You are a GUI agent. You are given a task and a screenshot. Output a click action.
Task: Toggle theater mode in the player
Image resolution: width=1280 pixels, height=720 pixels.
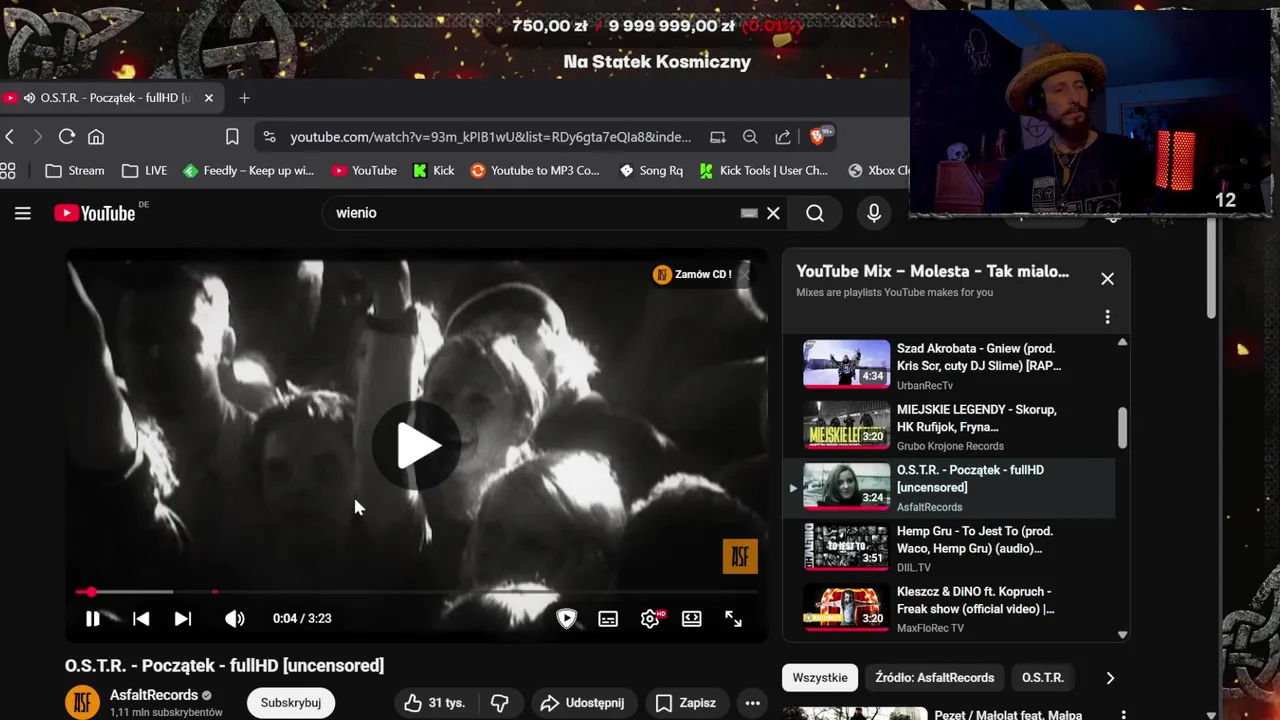(692, 619)
